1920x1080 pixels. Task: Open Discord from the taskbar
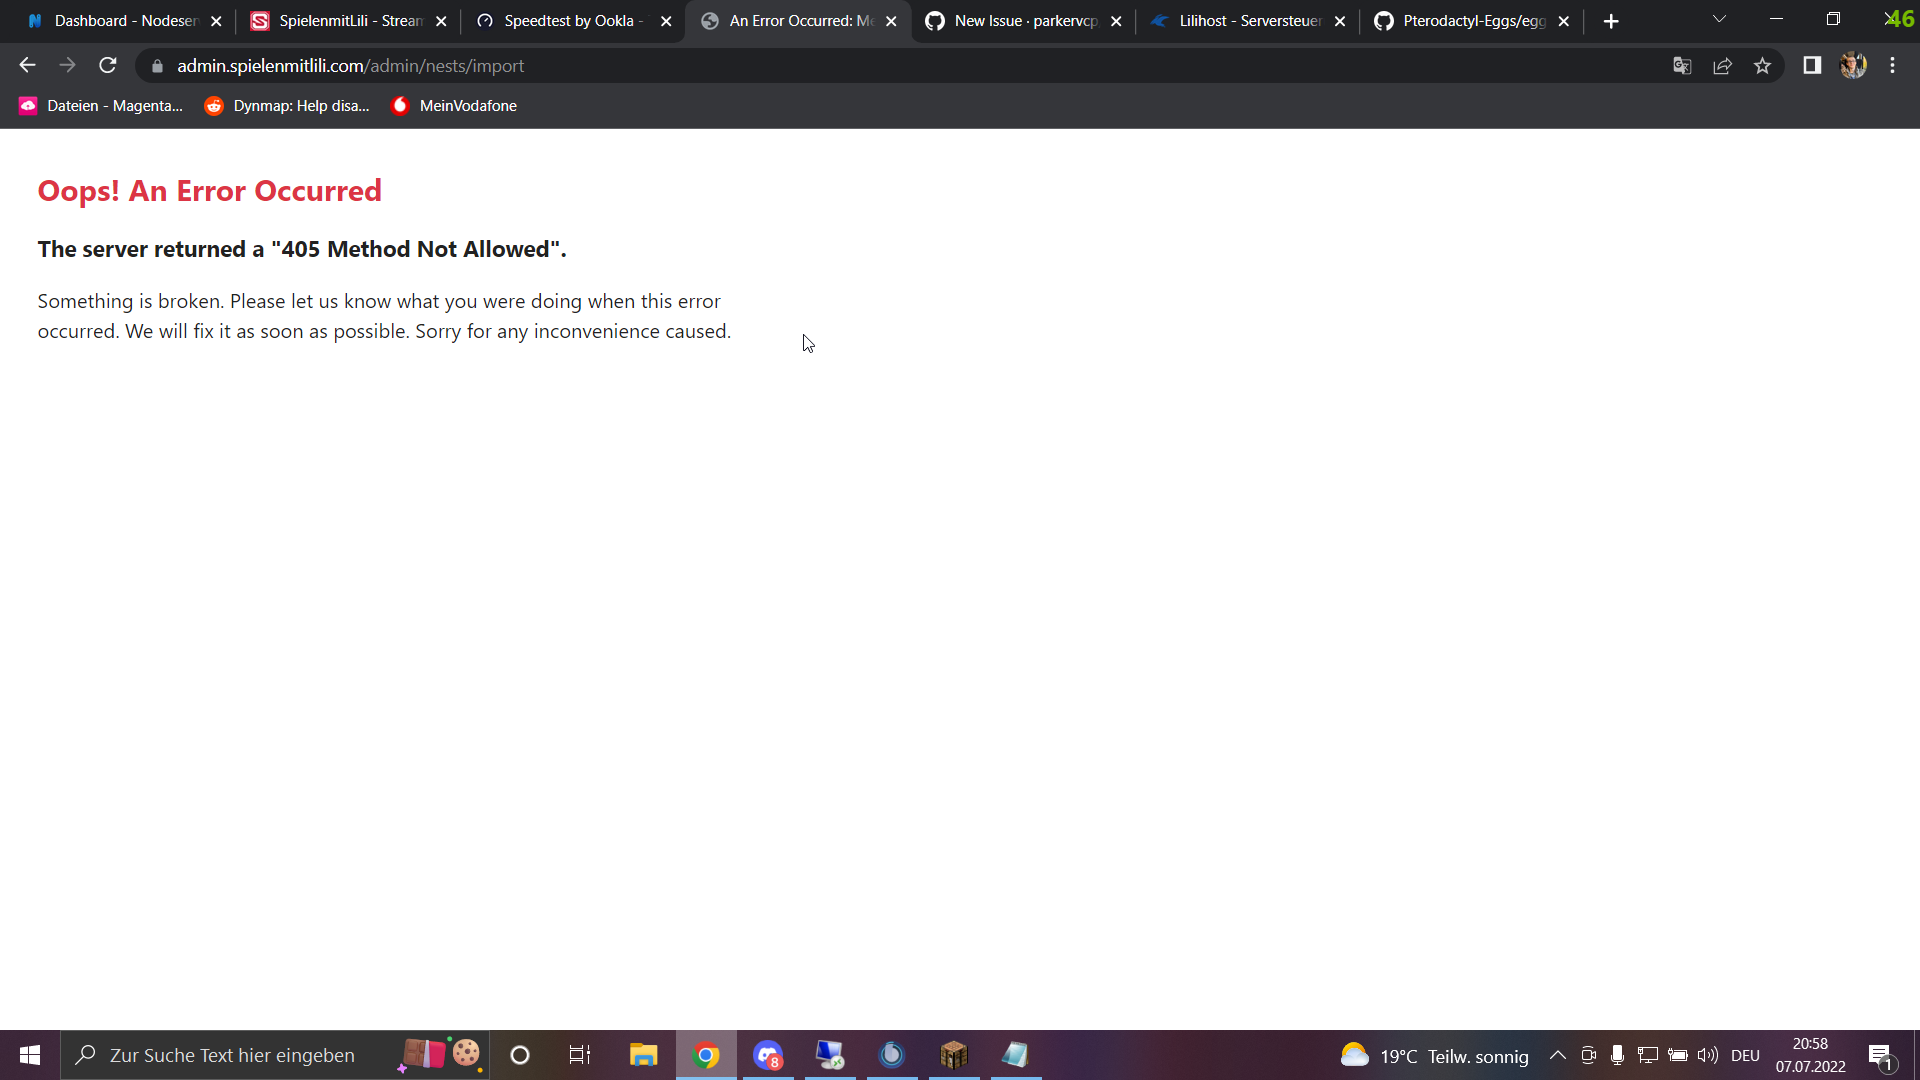[767, 1055]
